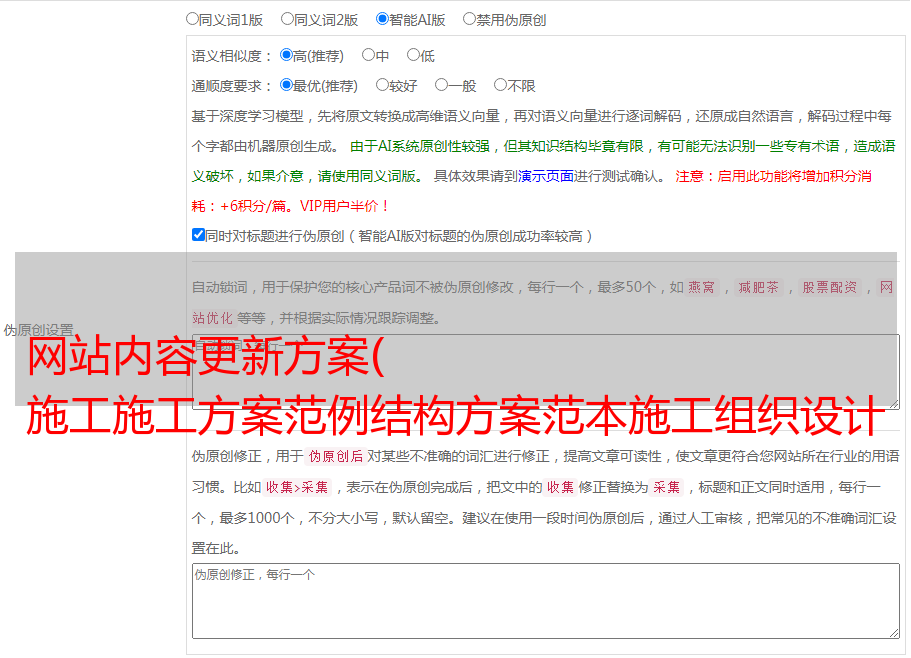Click the 收集>采集 example tag

click(297, 487)
